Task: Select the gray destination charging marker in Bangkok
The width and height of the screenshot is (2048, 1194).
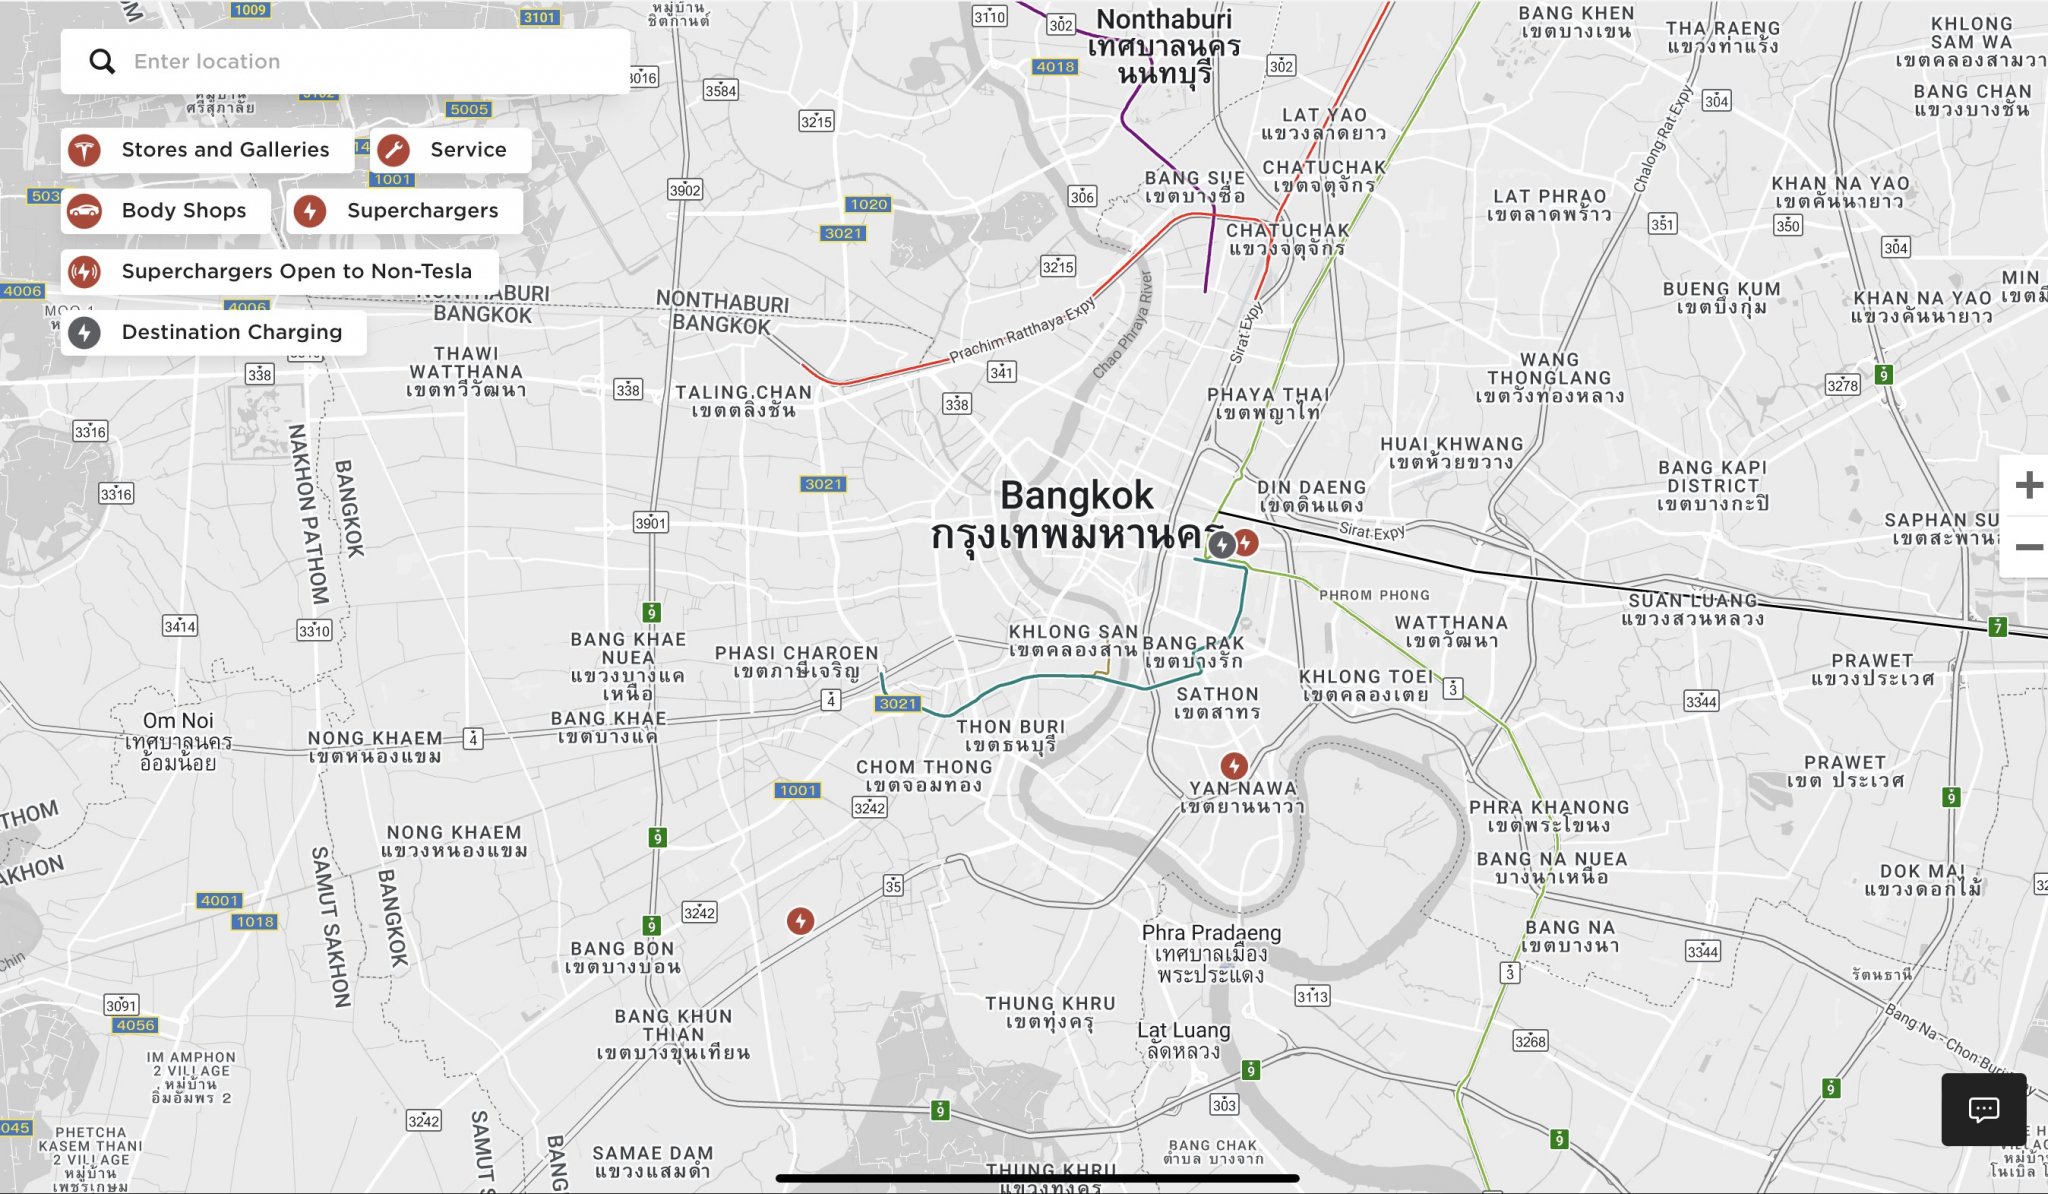Action: [1222, 545]
